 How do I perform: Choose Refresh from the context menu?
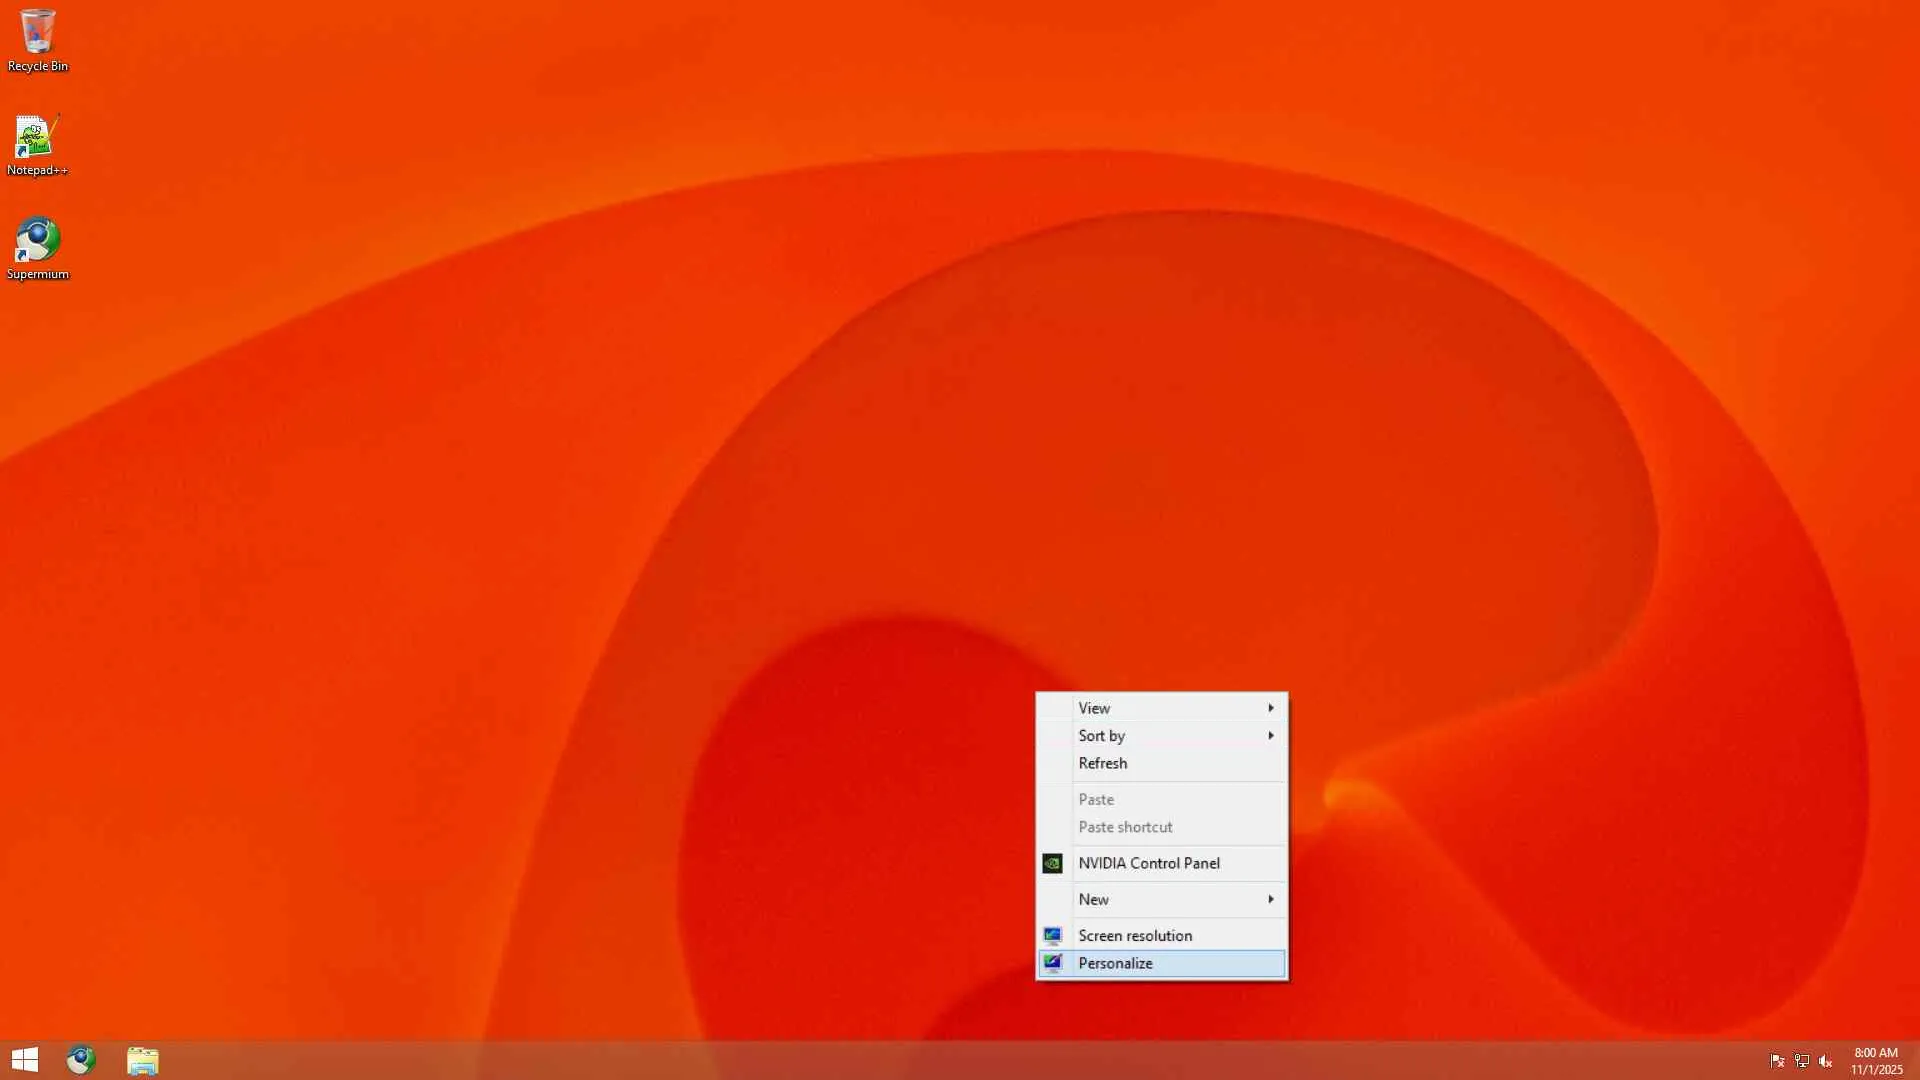pos(1102,764)
